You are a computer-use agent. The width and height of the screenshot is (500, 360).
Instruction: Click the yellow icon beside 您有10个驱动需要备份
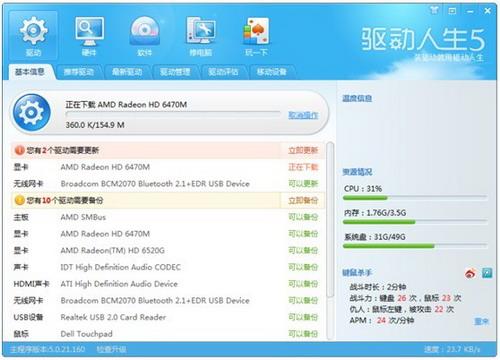(x=20, y=200)
